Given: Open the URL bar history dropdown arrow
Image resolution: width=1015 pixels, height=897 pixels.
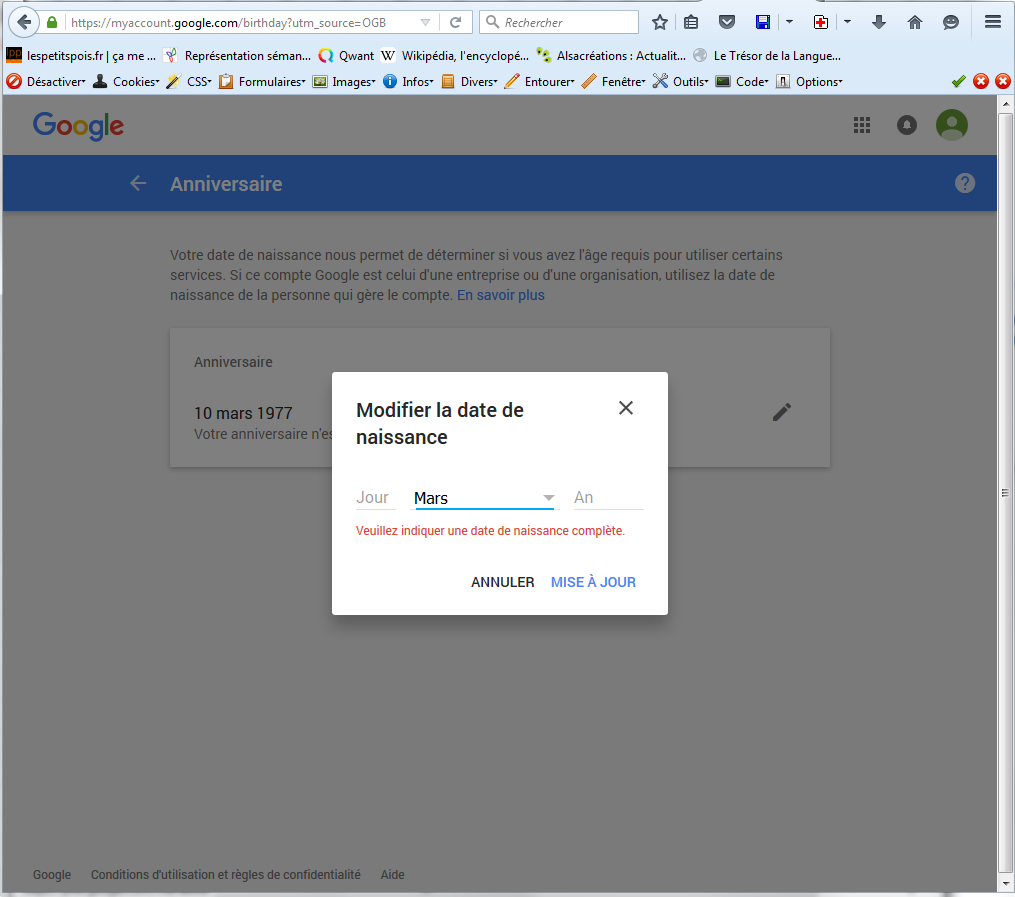Looking at the screenshot, I should coord(425,23).
